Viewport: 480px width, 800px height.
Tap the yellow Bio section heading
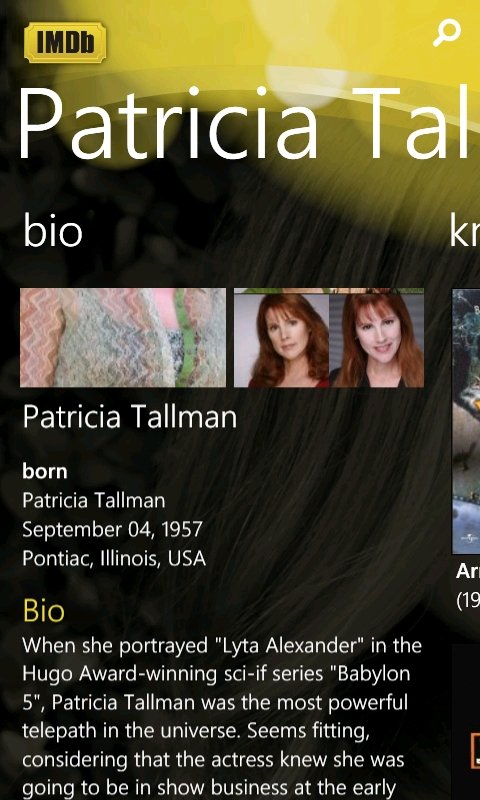tap(44, 611)
